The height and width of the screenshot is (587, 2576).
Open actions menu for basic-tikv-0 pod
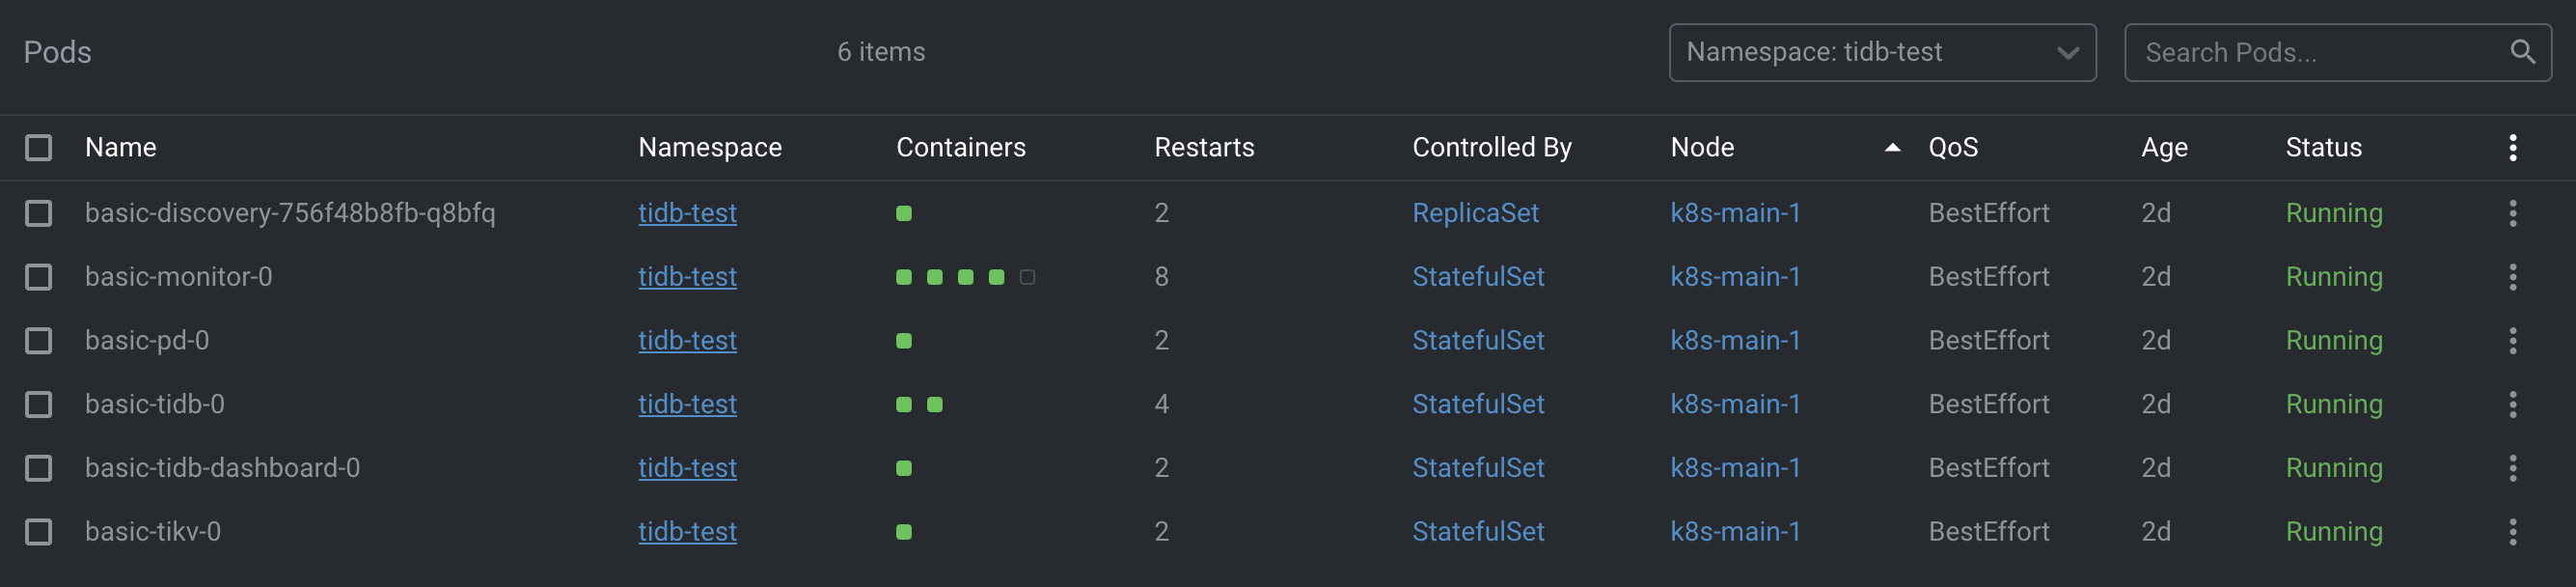tap(2512, 532)
